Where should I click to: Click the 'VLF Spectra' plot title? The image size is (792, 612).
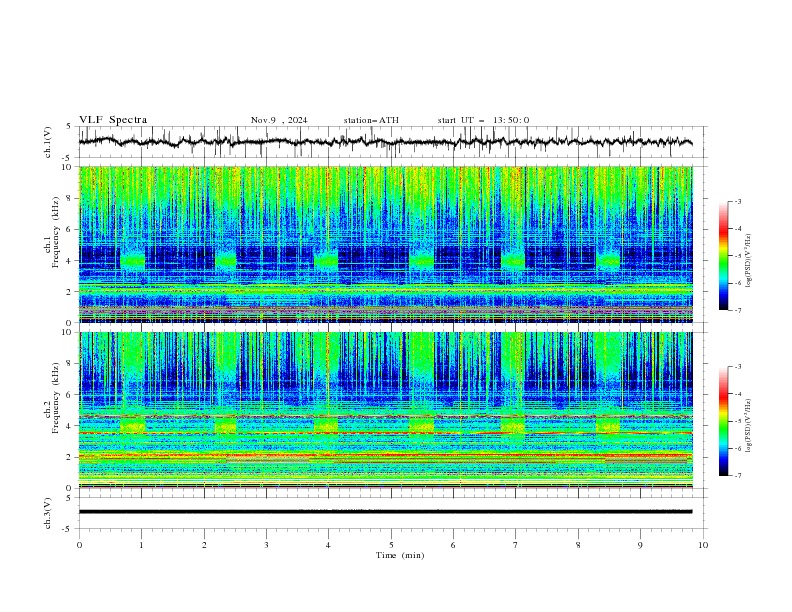(113, 120)
